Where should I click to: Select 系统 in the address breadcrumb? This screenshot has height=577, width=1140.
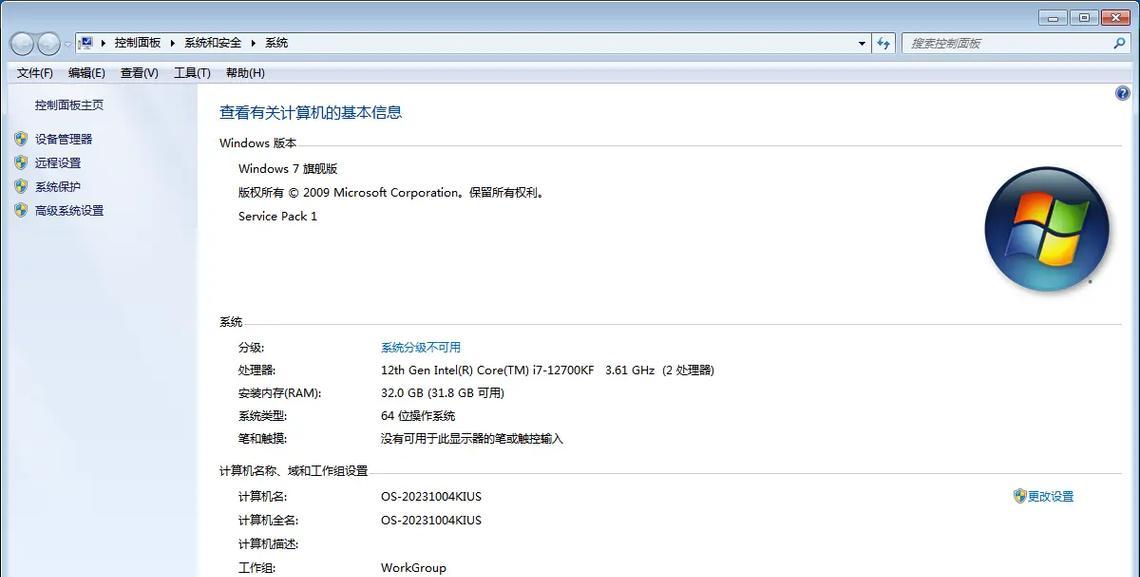pyautogui.click(x=276, y=43)
